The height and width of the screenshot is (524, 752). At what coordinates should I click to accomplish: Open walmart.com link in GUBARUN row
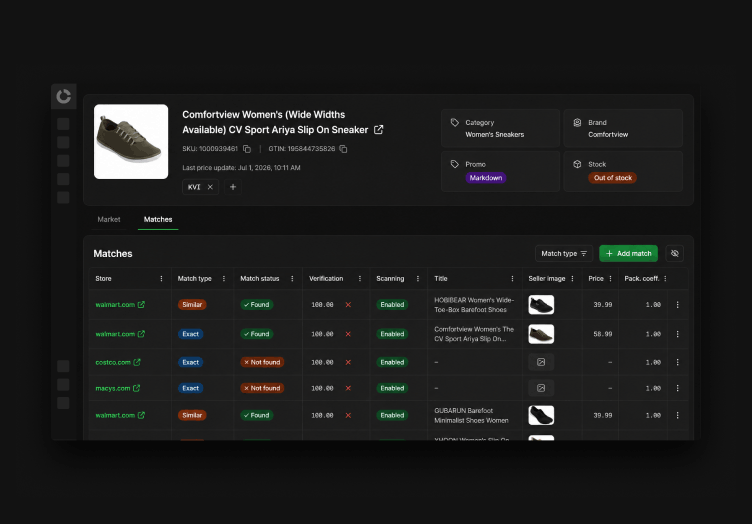tap(120, 416)
